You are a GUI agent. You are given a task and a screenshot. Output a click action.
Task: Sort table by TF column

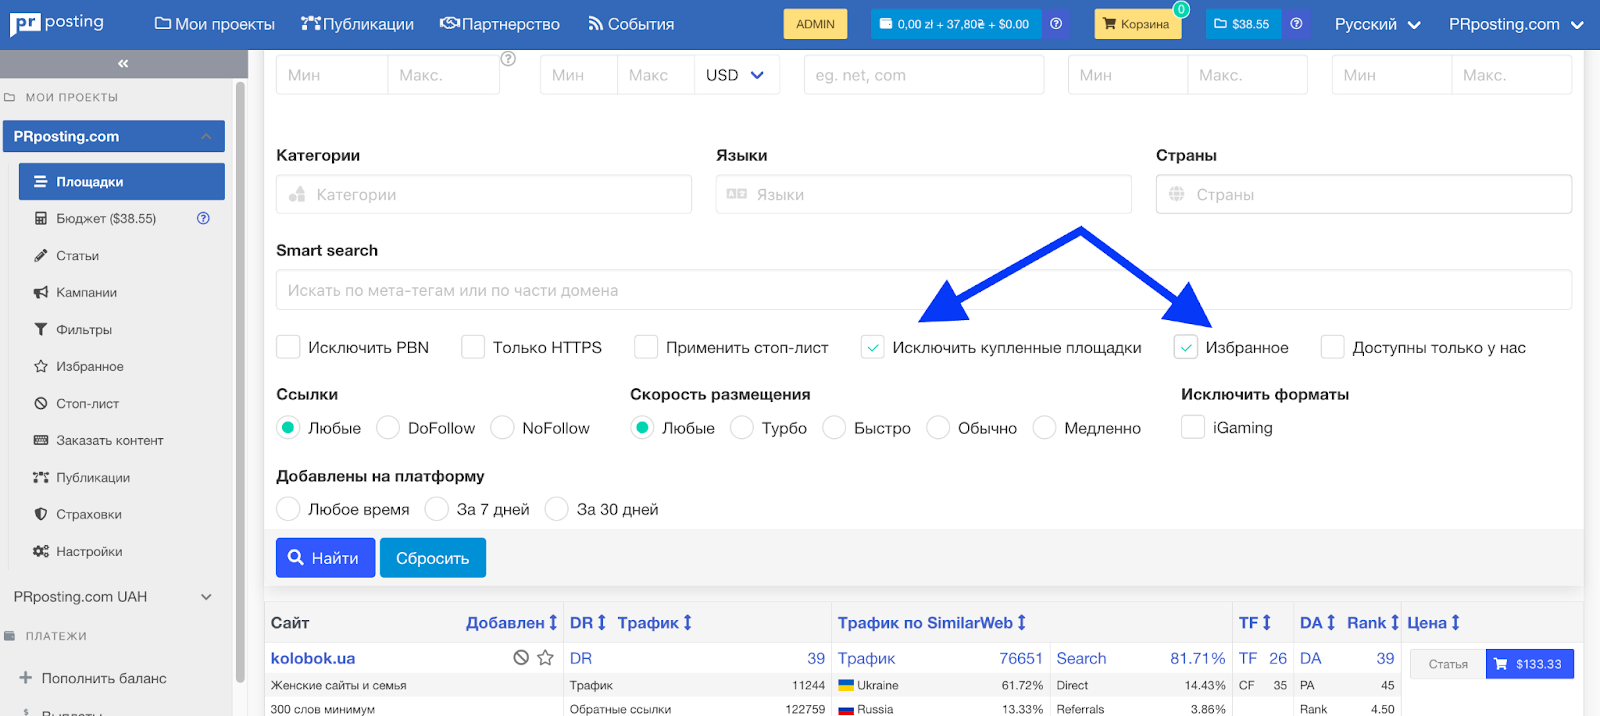tap(1255, 622)
